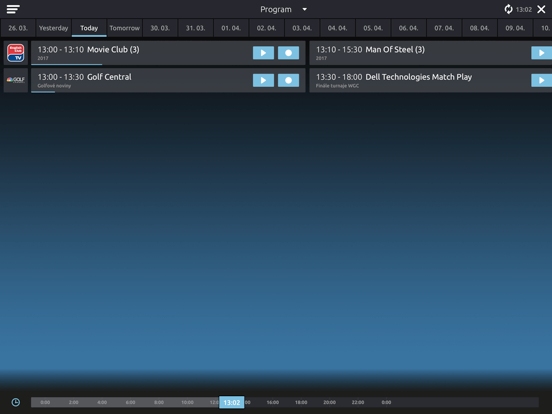This screenshot has height=414, width=552.
Task: Play Movie Club (3) program
Action: coord(263,53)
